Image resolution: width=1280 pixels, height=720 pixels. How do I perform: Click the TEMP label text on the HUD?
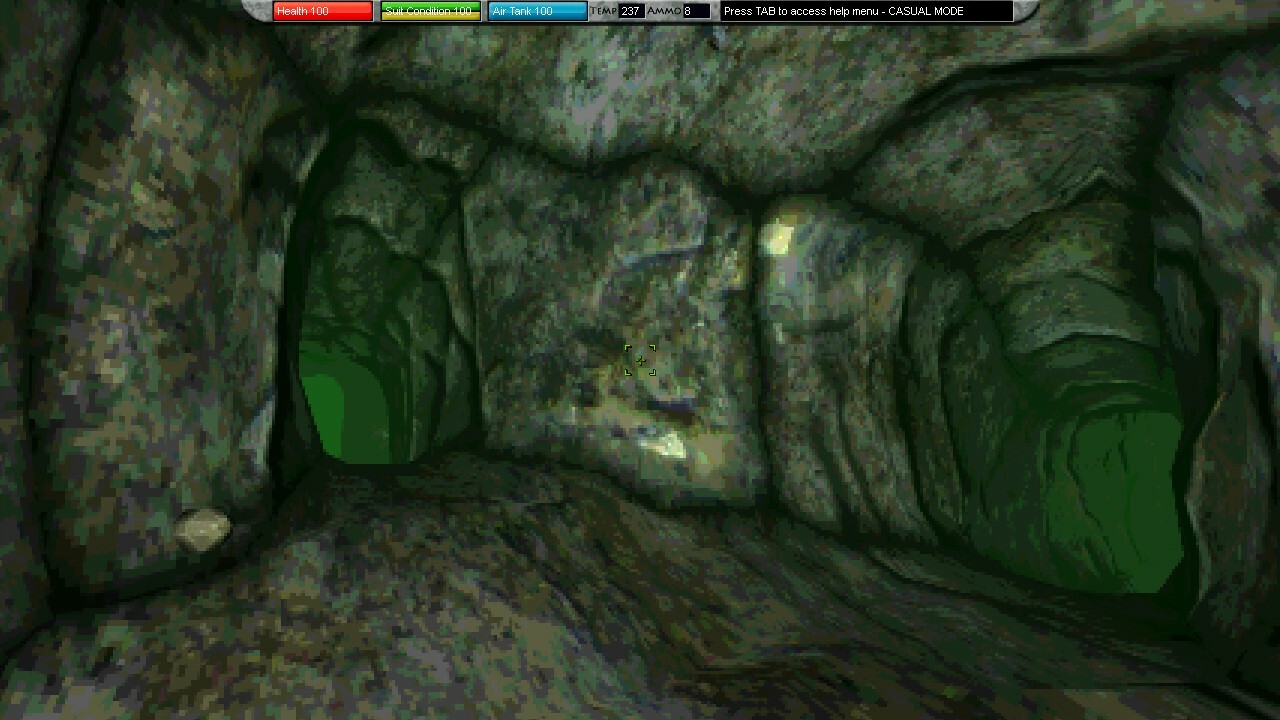(601, 13)
